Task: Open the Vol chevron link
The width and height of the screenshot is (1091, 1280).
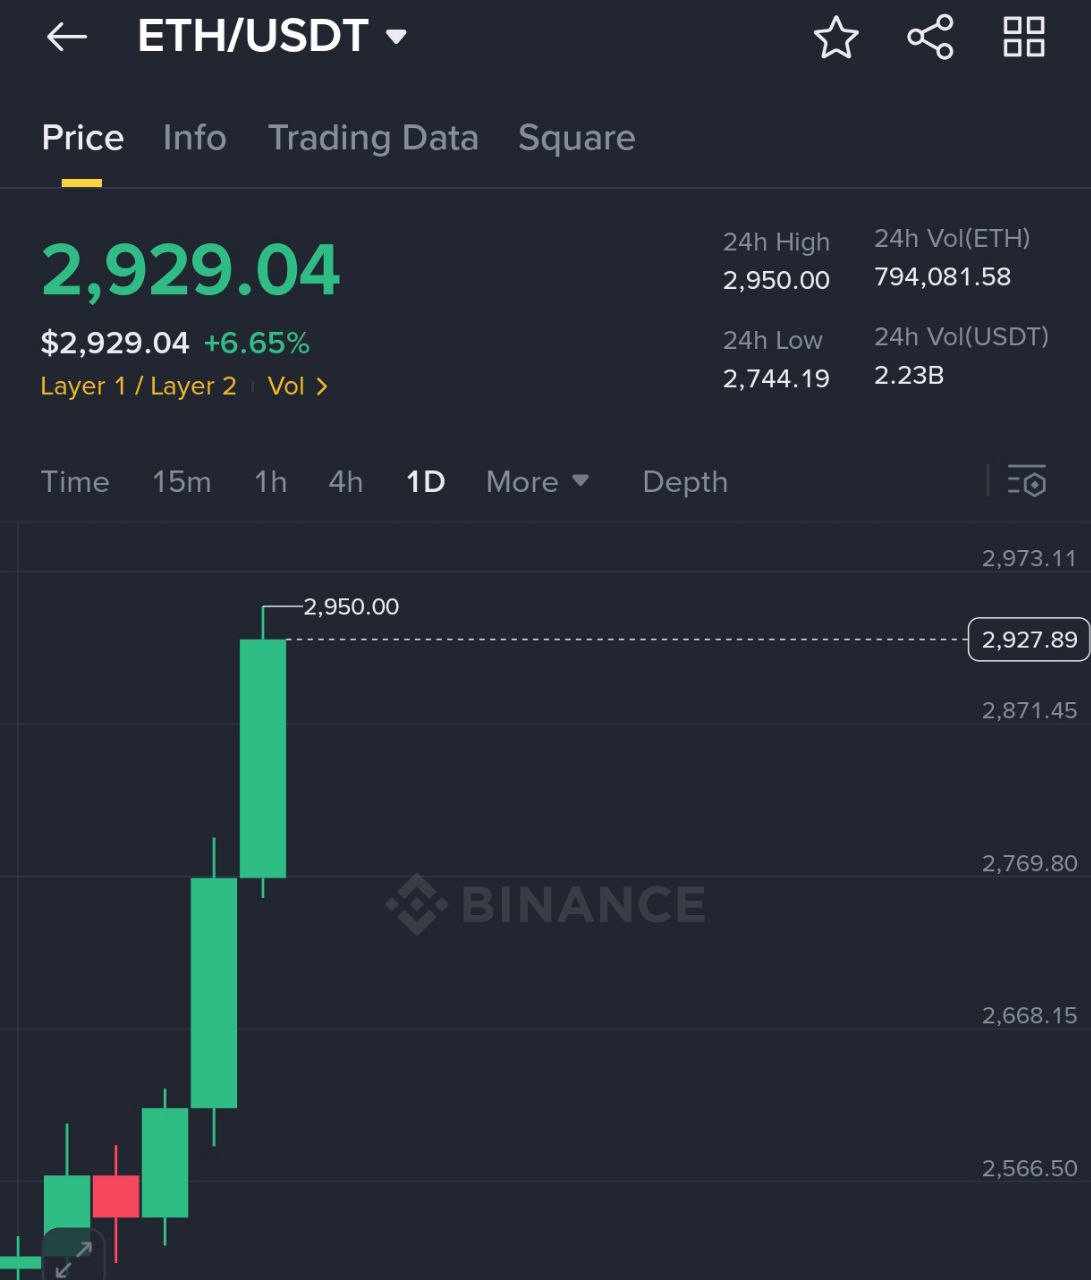Action: [x=298, y=386]
